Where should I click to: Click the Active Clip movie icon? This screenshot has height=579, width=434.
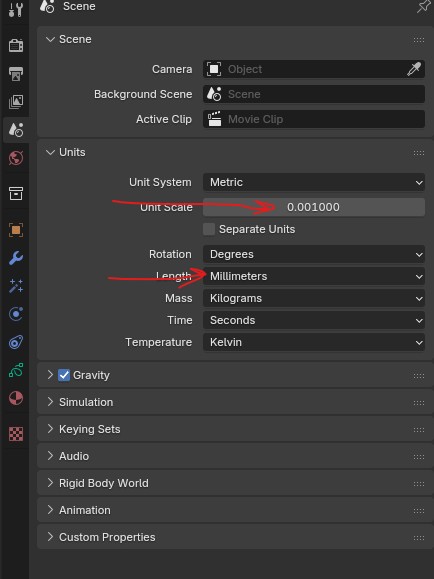point(214,119)
